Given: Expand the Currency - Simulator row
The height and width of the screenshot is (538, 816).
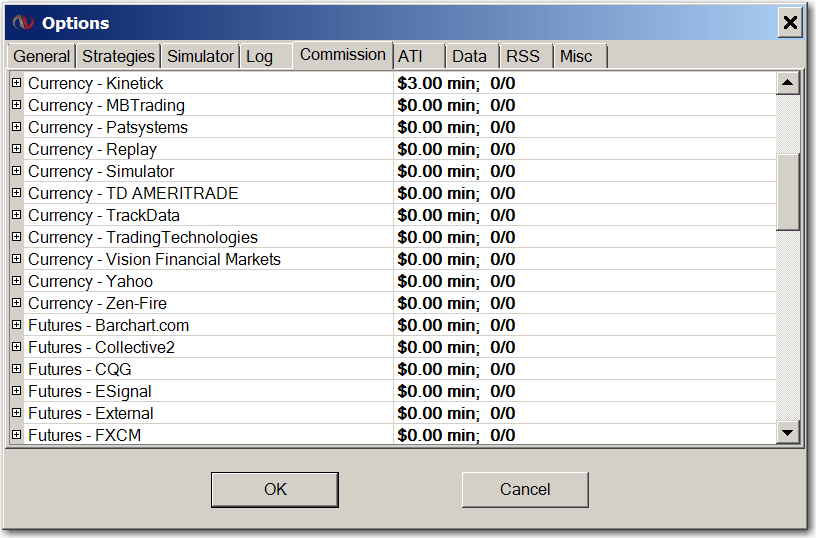Looking at the screenshot, I should [x=17, y=171].
